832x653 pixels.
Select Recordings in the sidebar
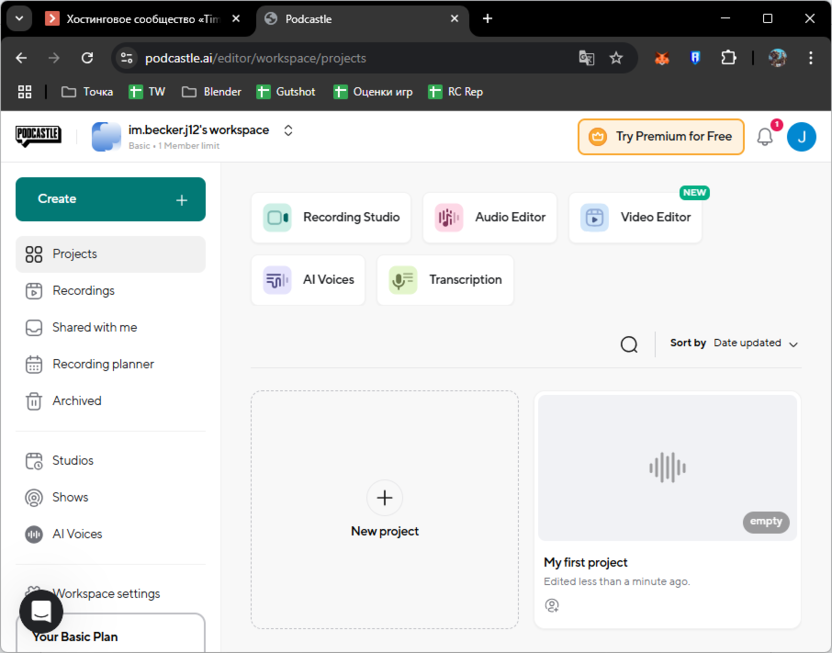(x=83, y=291)
